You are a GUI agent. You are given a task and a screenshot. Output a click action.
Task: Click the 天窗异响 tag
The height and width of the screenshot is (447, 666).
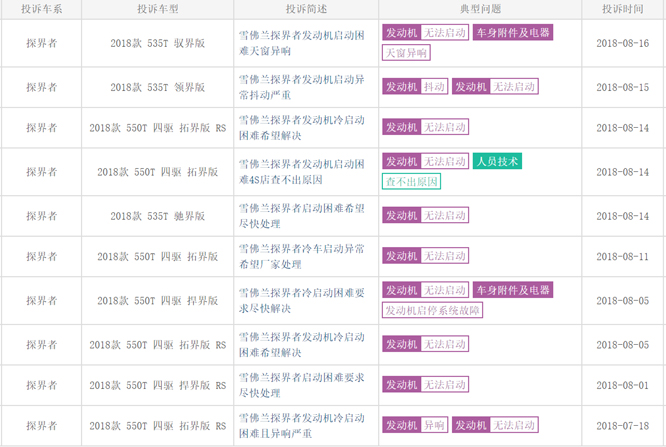coord(406,53)
